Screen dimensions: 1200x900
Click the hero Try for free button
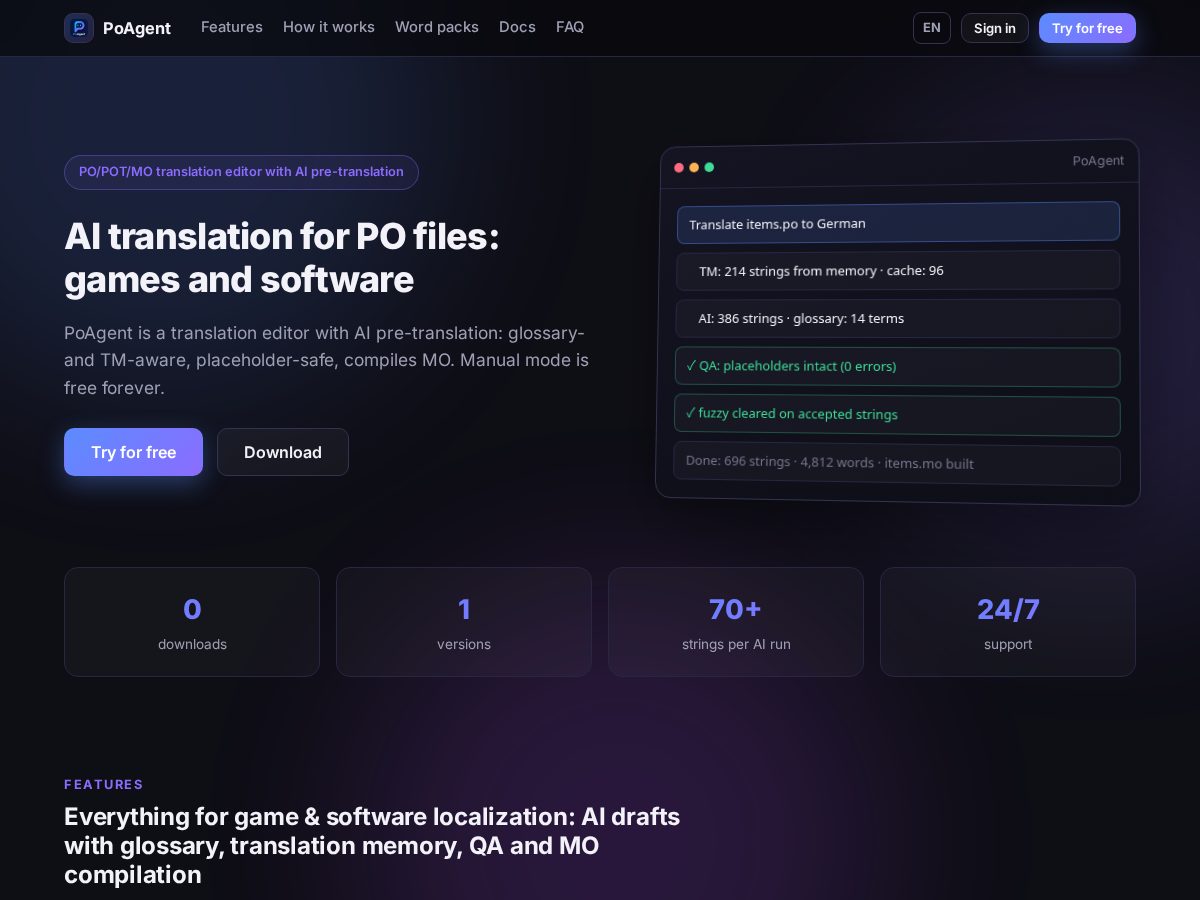coord(134,452)
